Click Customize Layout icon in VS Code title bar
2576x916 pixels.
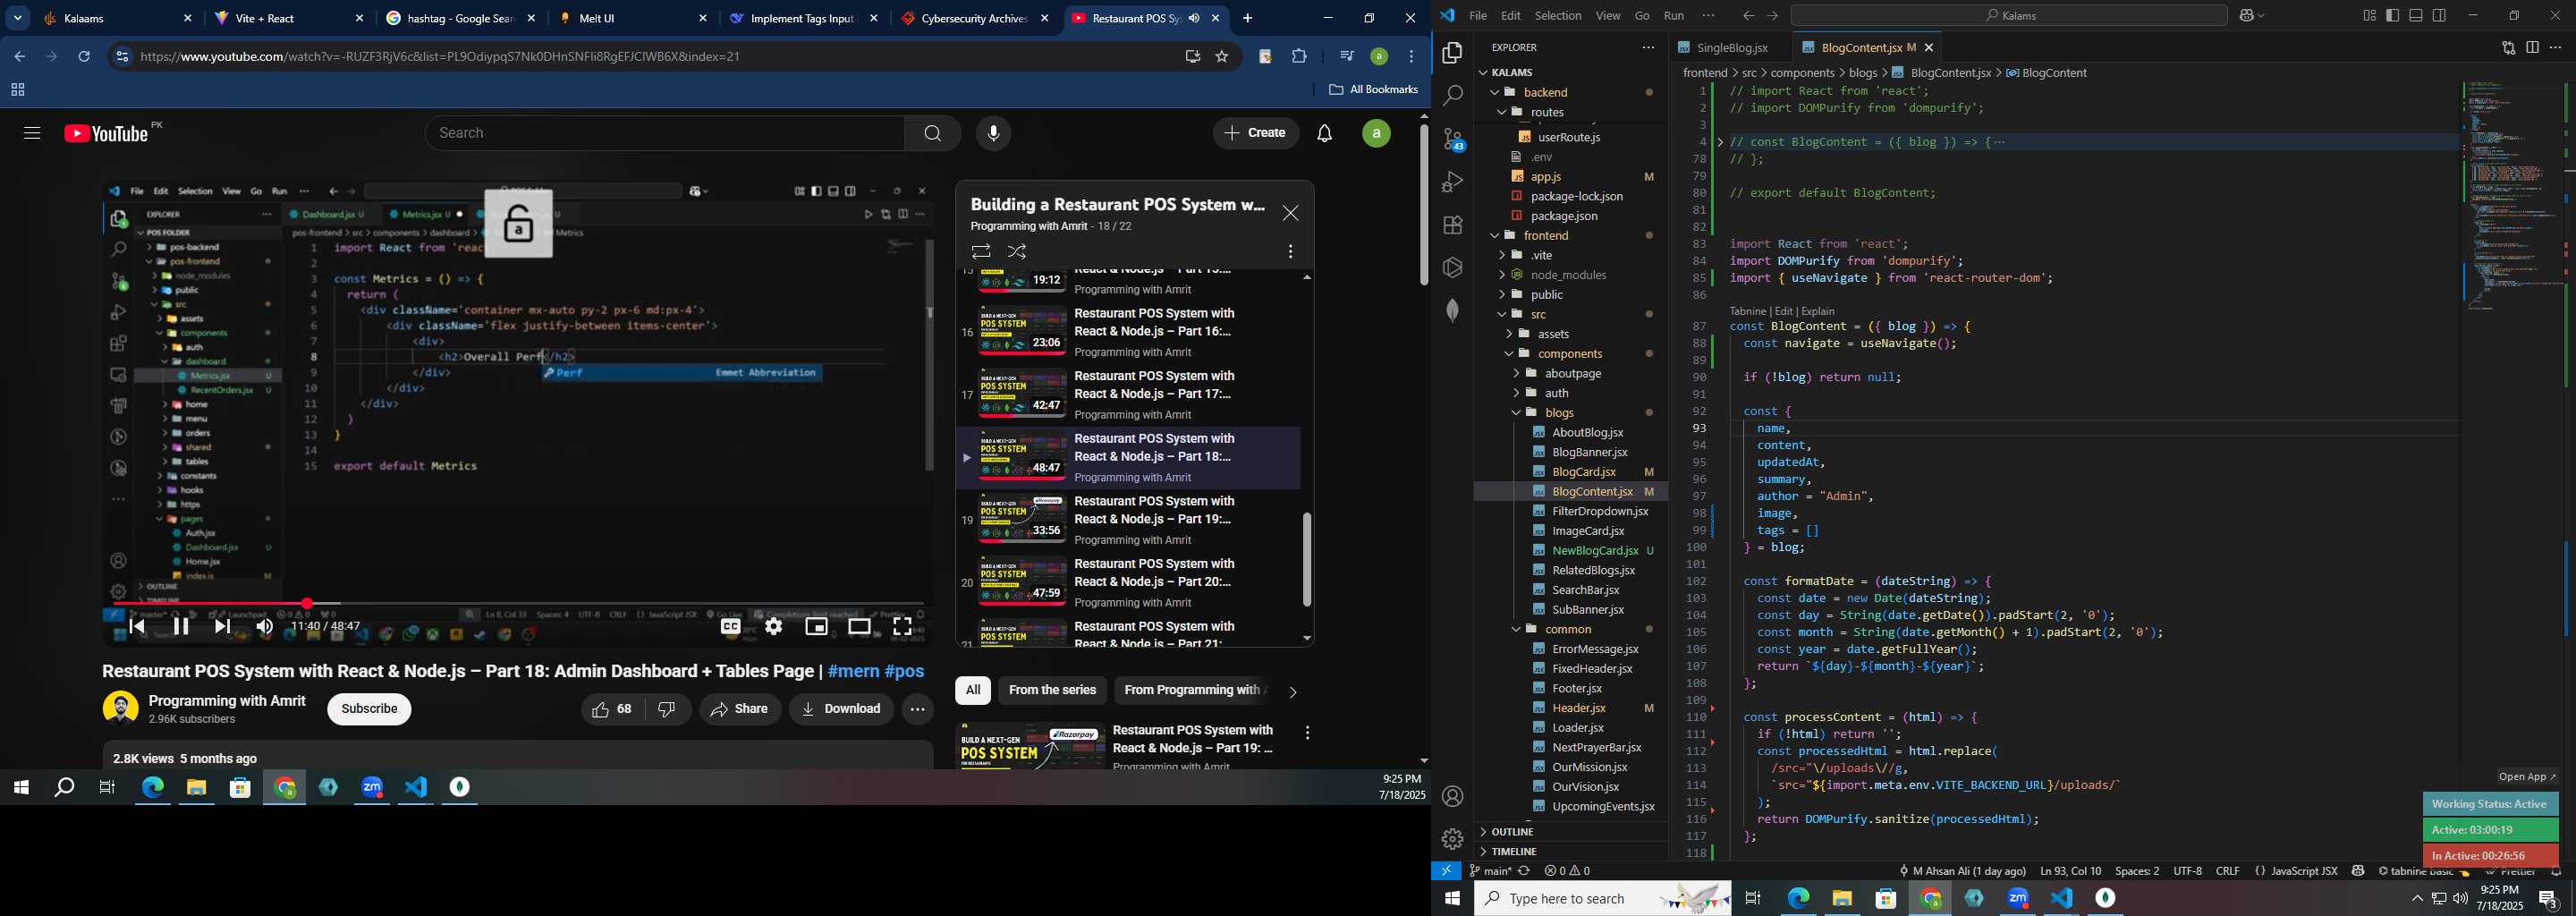coord(2369,15)
